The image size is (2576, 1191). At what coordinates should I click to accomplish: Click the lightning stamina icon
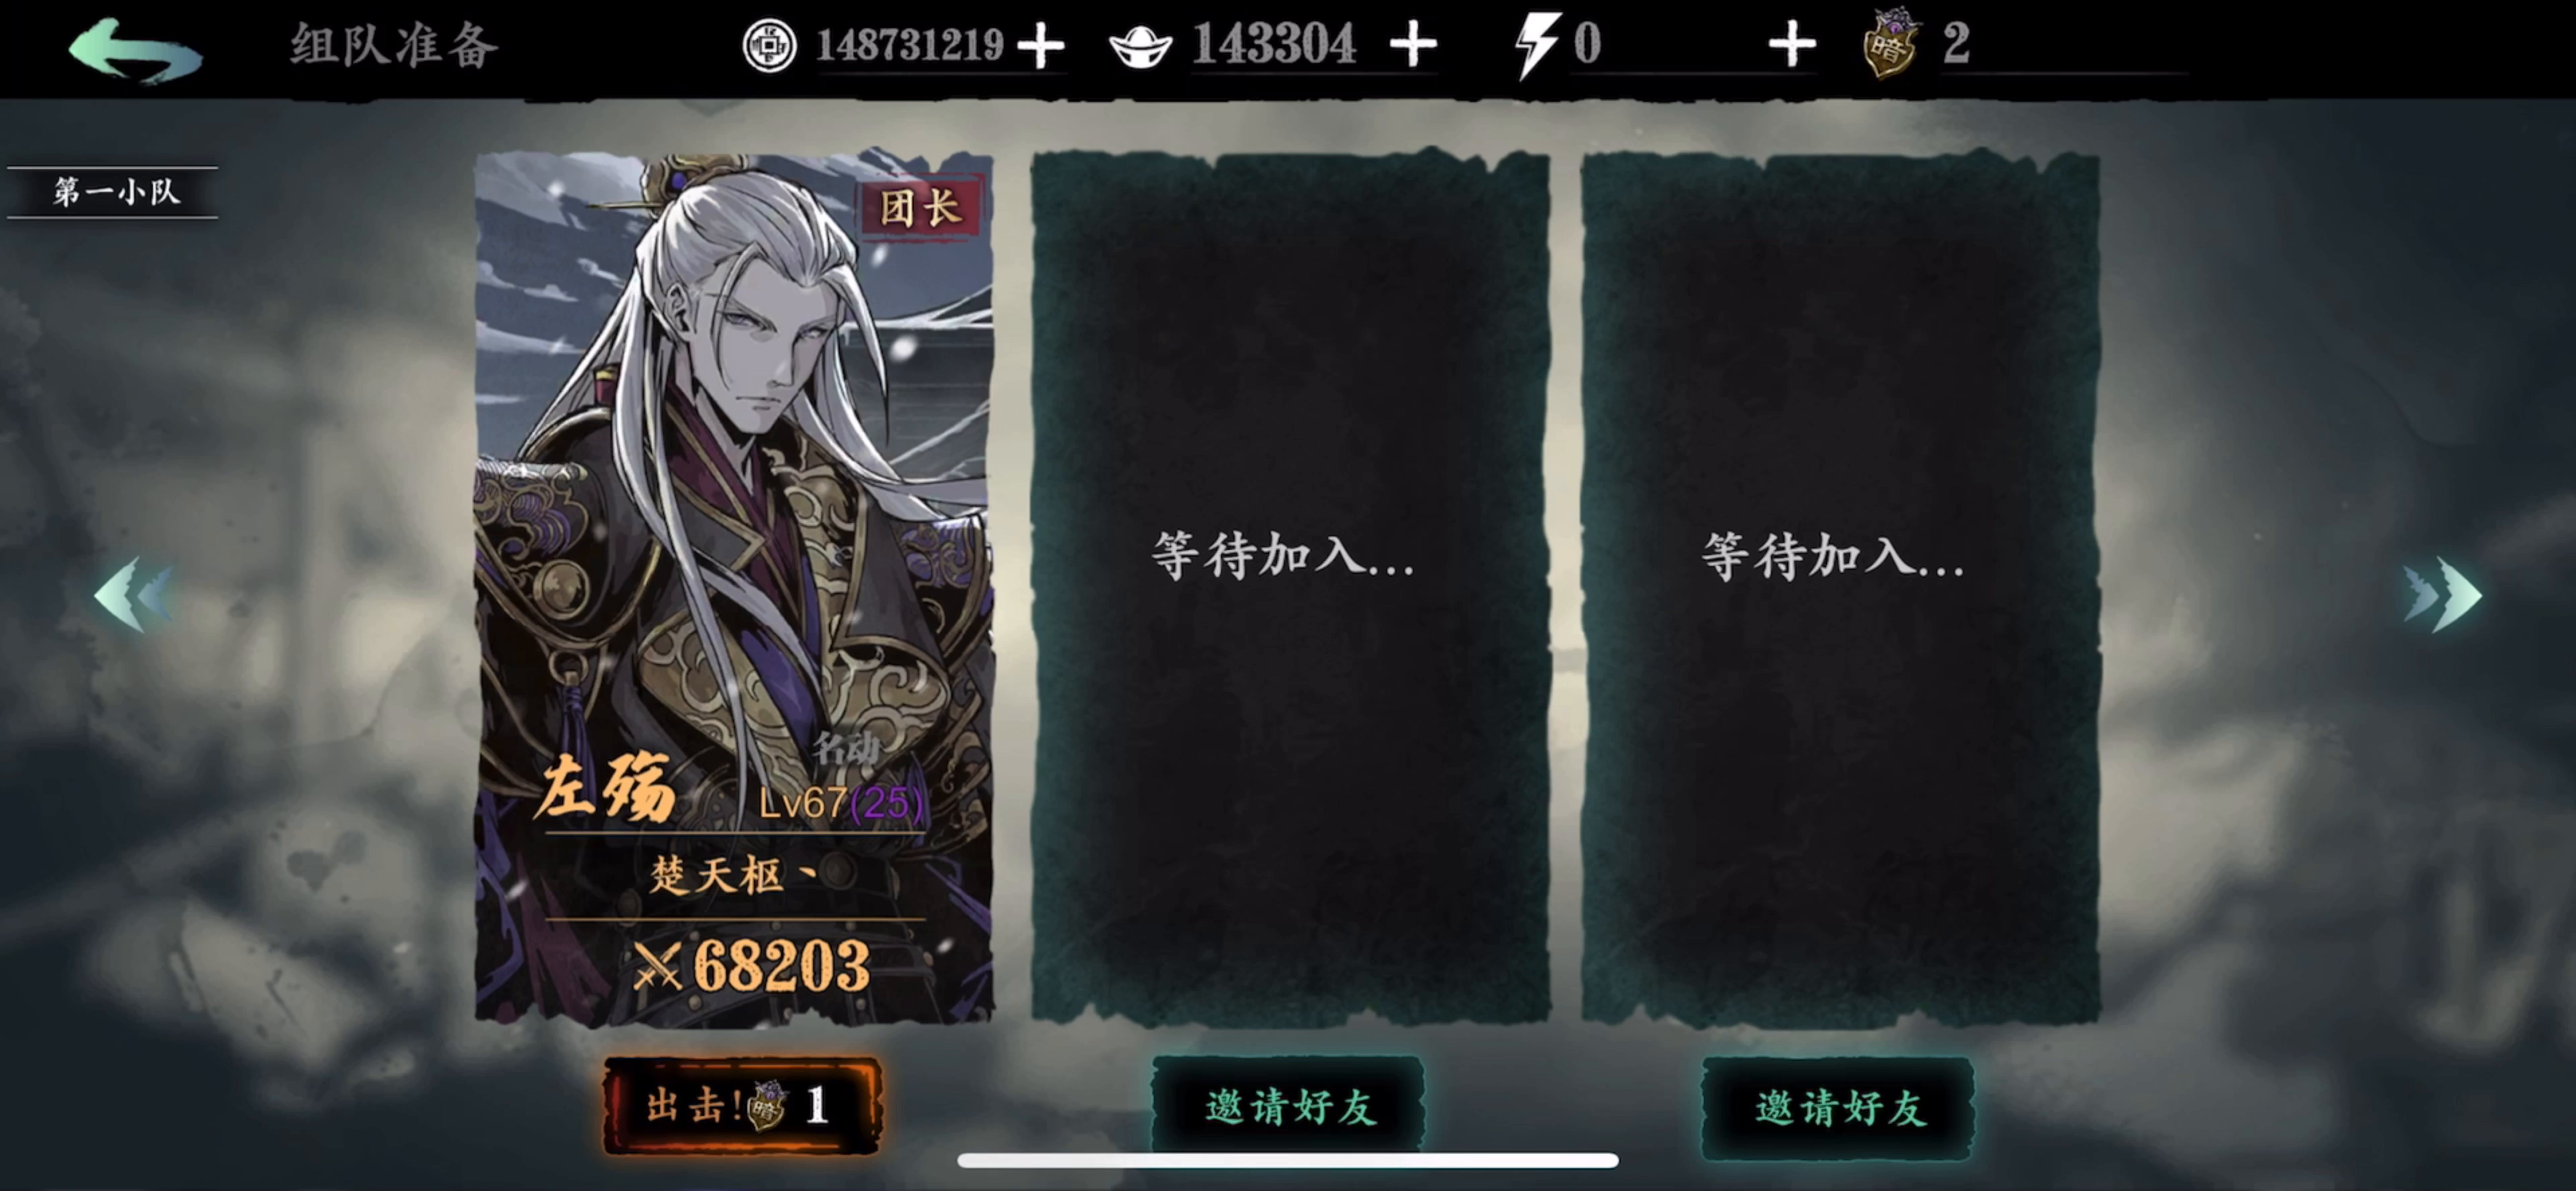point(1535,45)
